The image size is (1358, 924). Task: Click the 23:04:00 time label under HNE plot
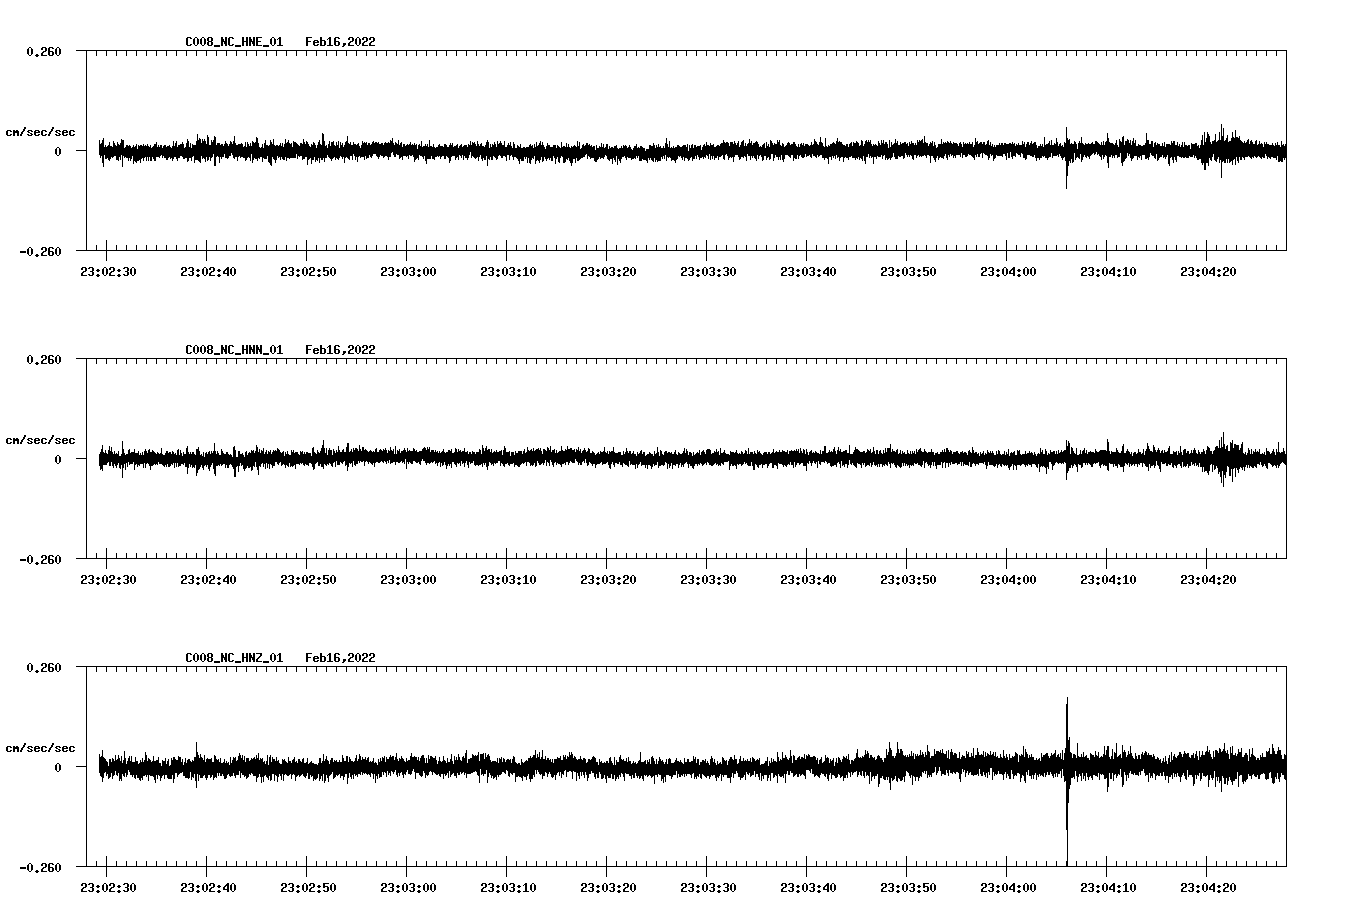(1008, 272)
